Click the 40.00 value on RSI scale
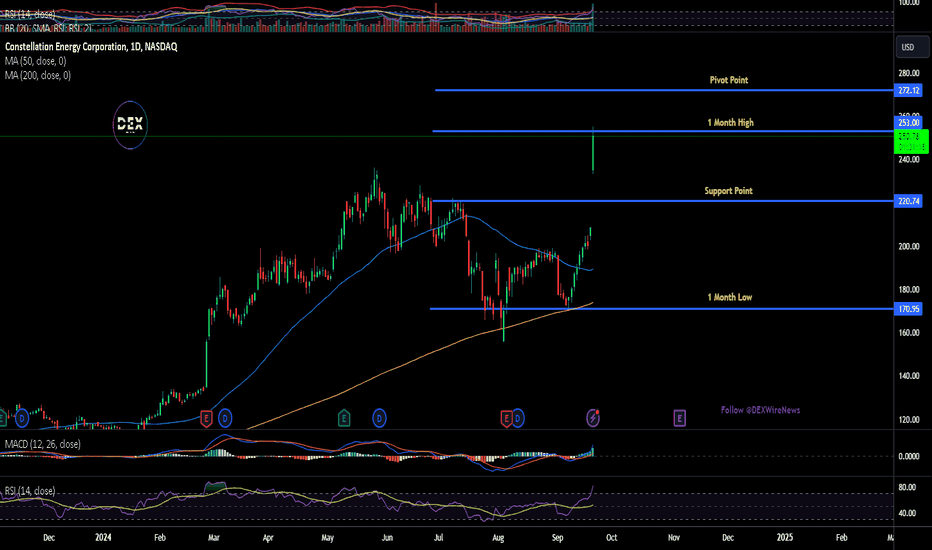This screenshot has width=932, height=550. [907, 513]
